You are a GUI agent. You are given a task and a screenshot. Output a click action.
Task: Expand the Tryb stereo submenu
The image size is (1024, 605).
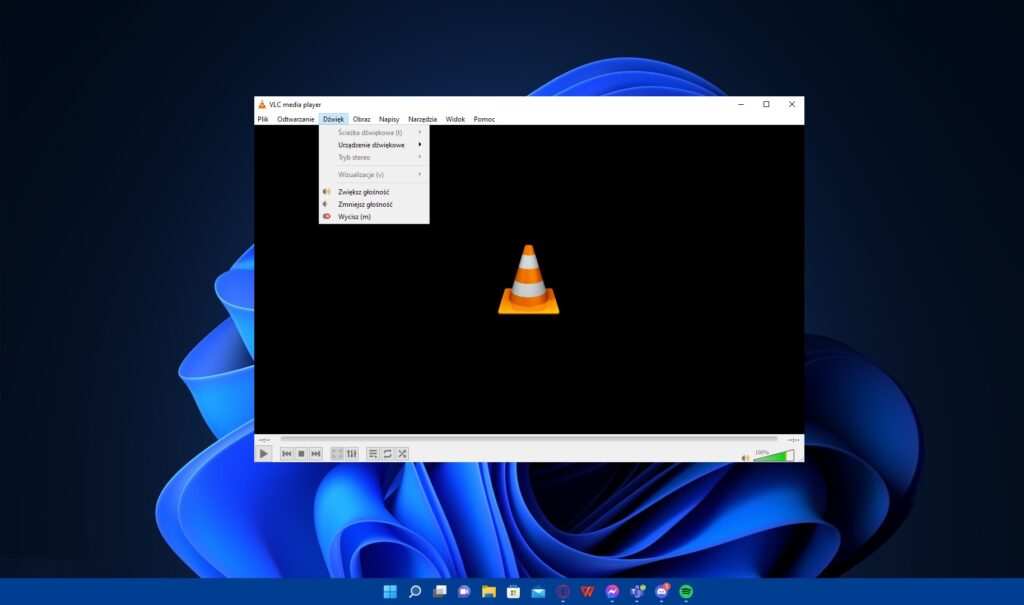pos(374,157)
